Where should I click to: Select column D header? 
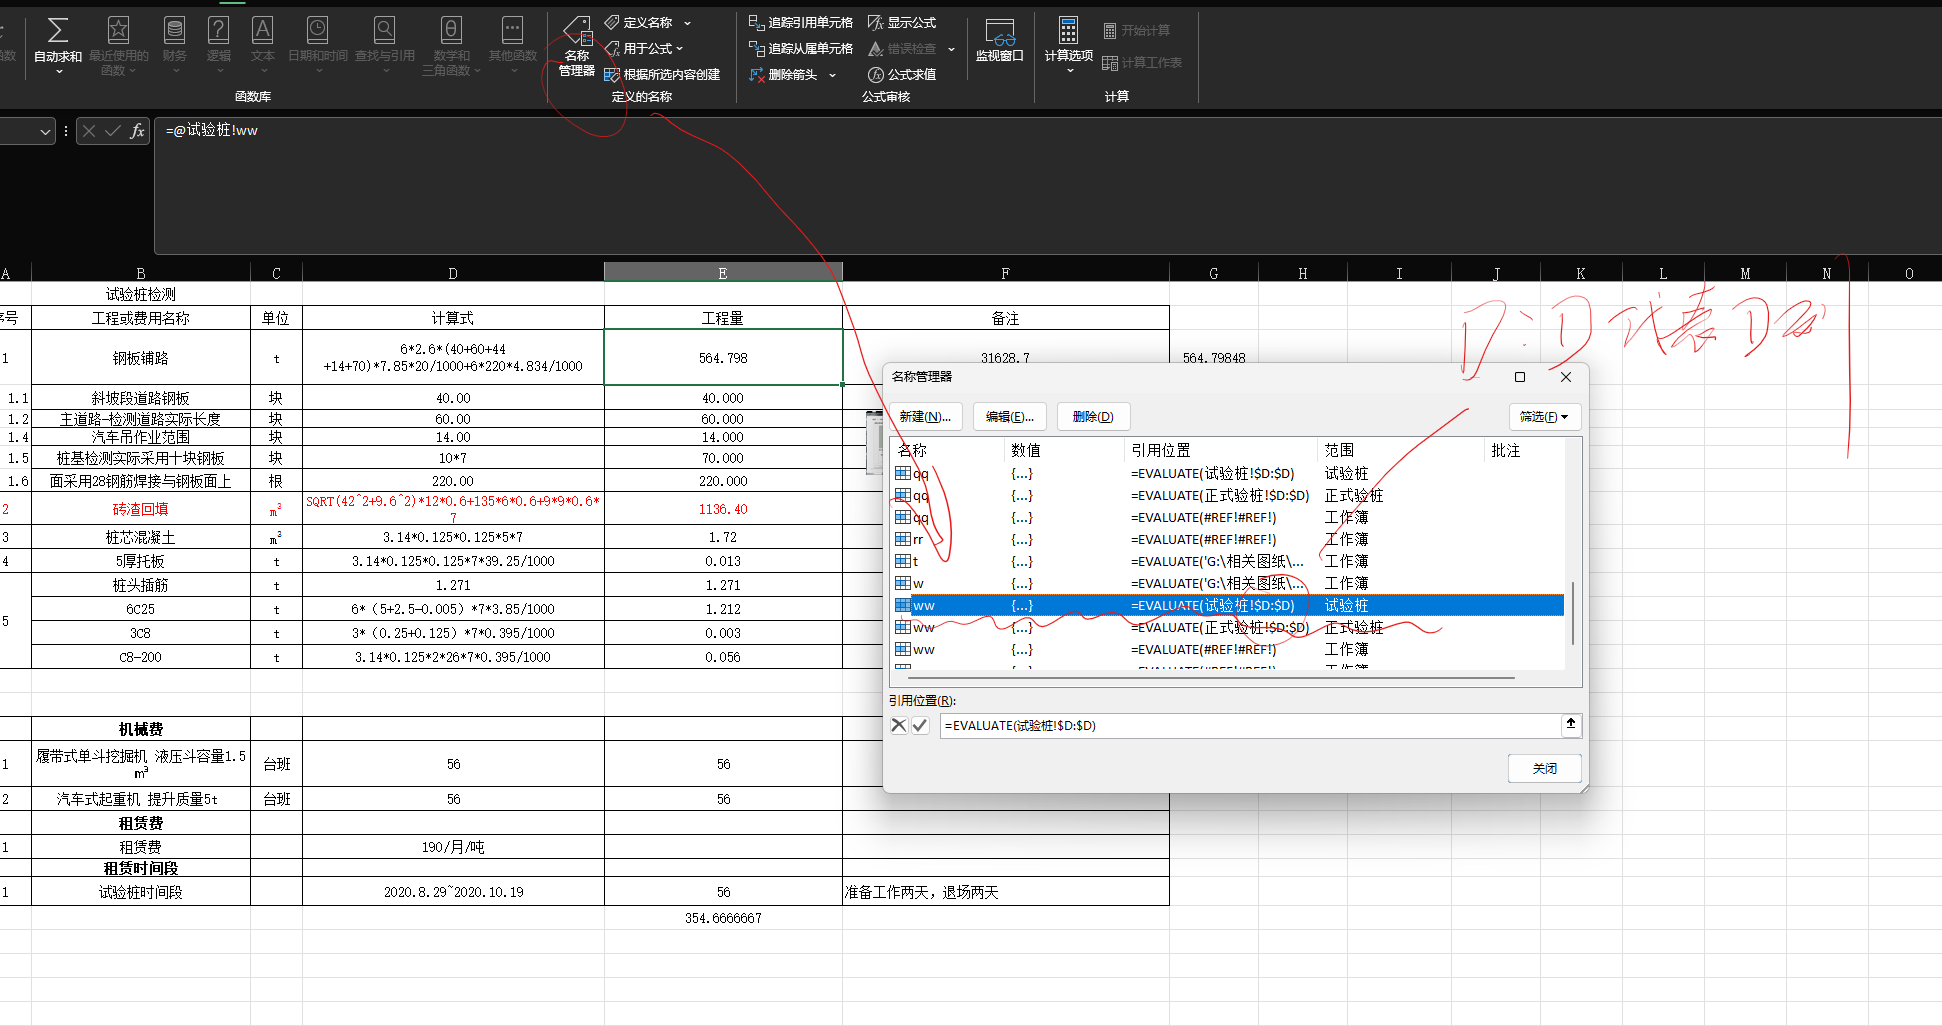click(453, 273)
